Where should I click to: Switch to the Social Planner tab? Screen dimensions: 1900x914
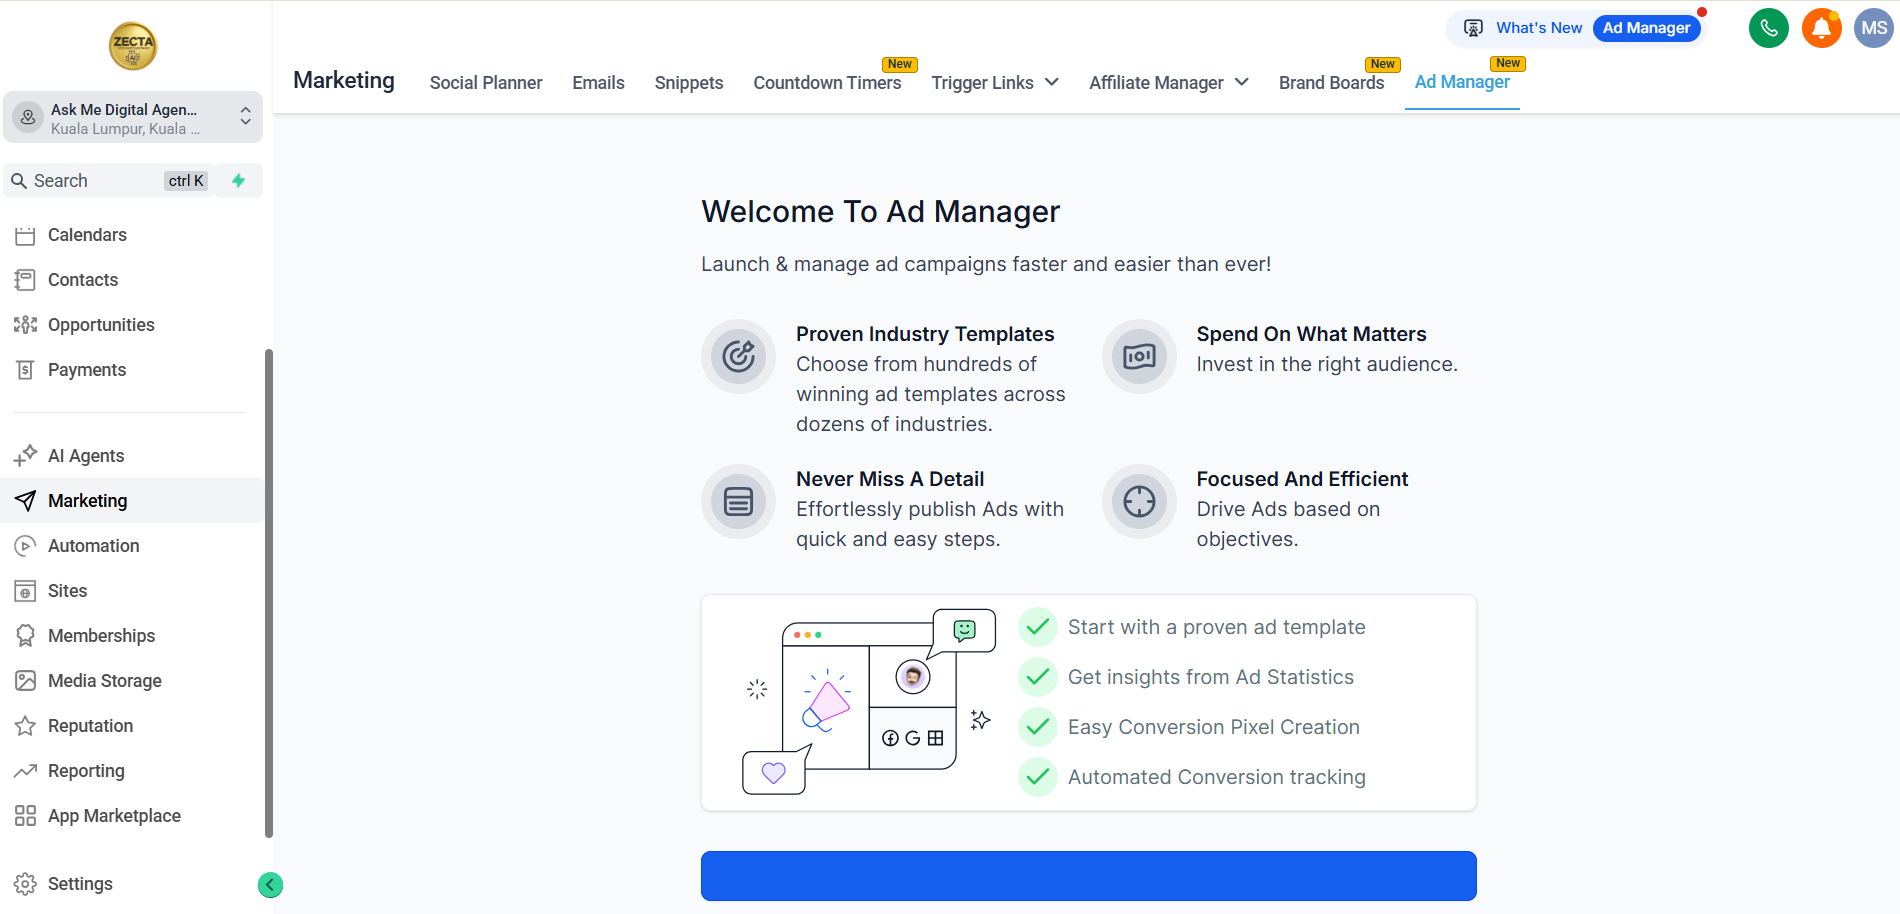tap(486, 83)
